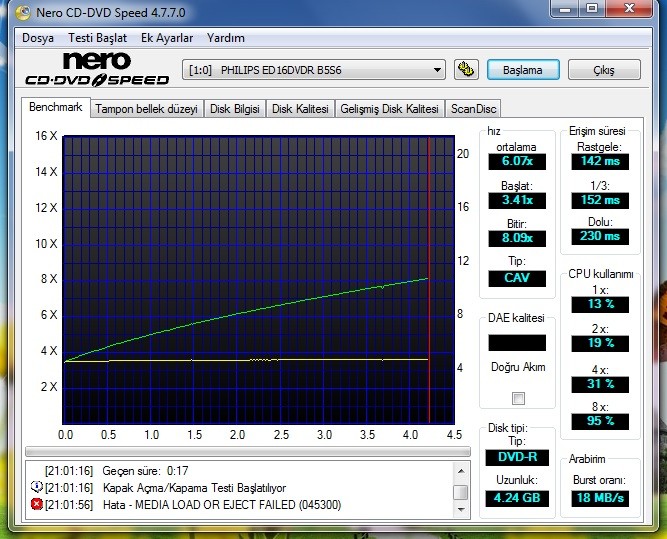Click the empty DAE kalitesi value box
The width and height of the screenshot is (667, 539).
click(x=517, y=343)
